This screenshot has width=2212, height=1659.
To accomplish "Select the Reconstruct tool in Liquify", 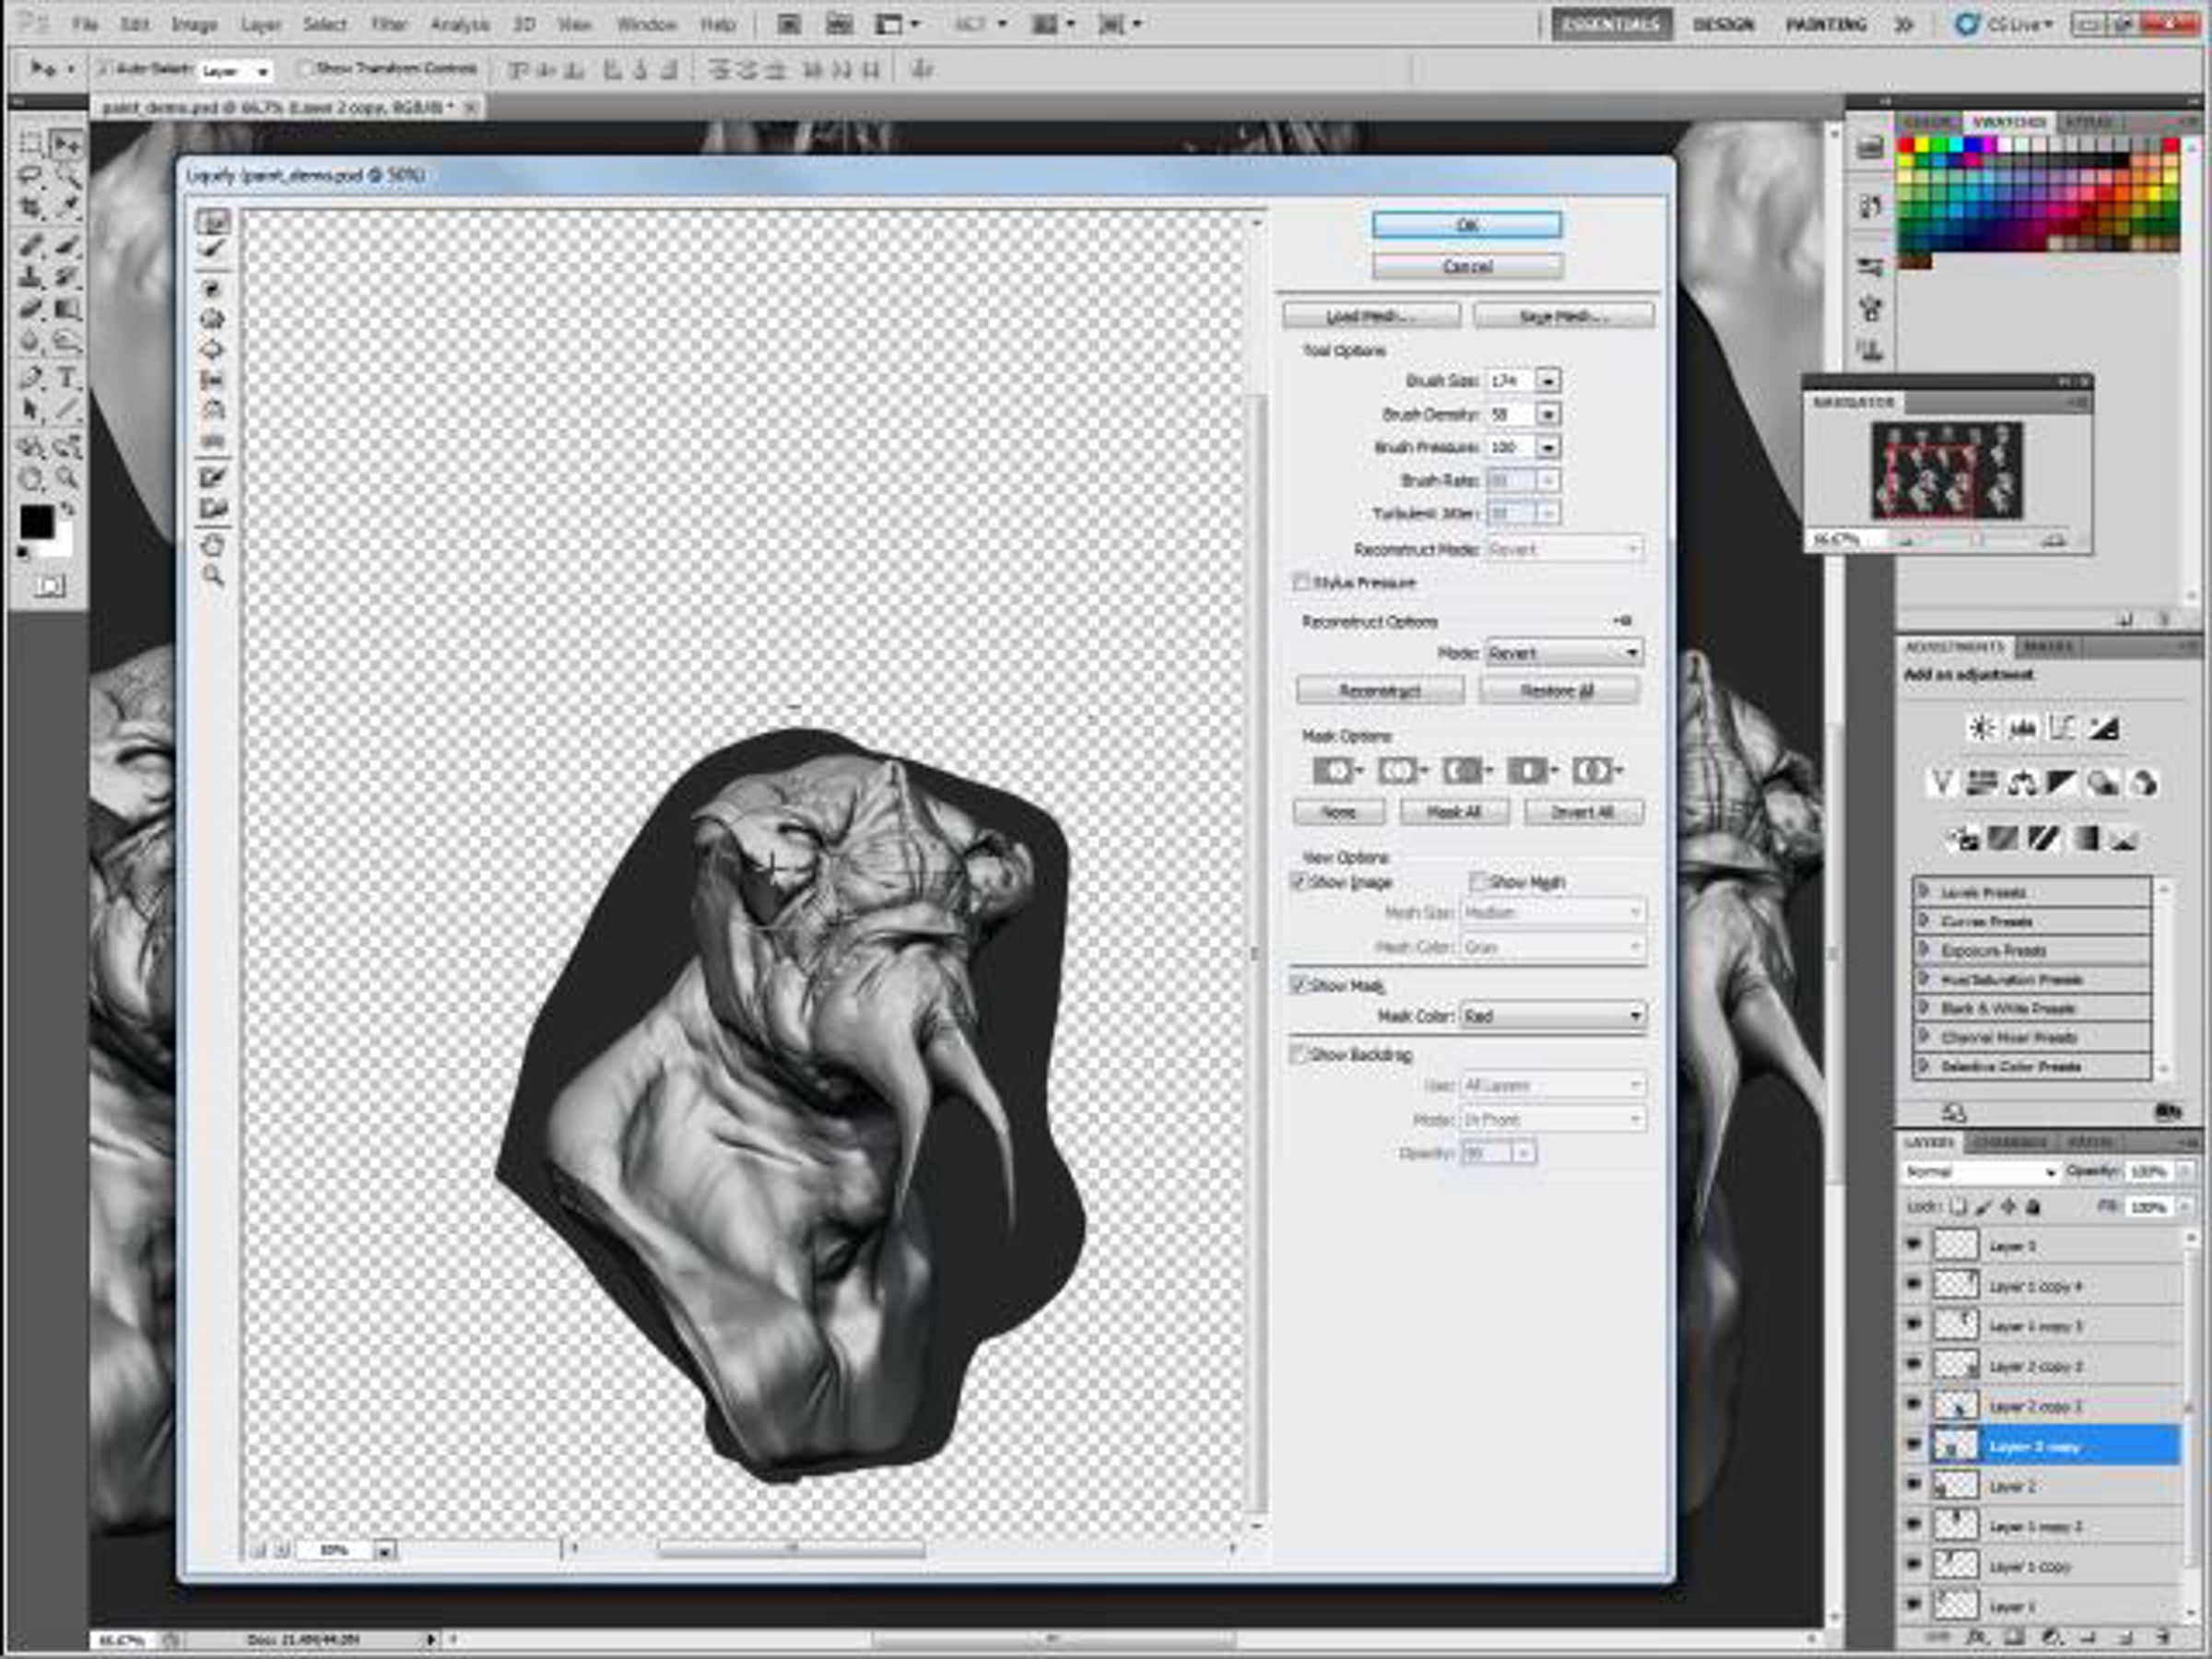I will [x=212, y=250].
